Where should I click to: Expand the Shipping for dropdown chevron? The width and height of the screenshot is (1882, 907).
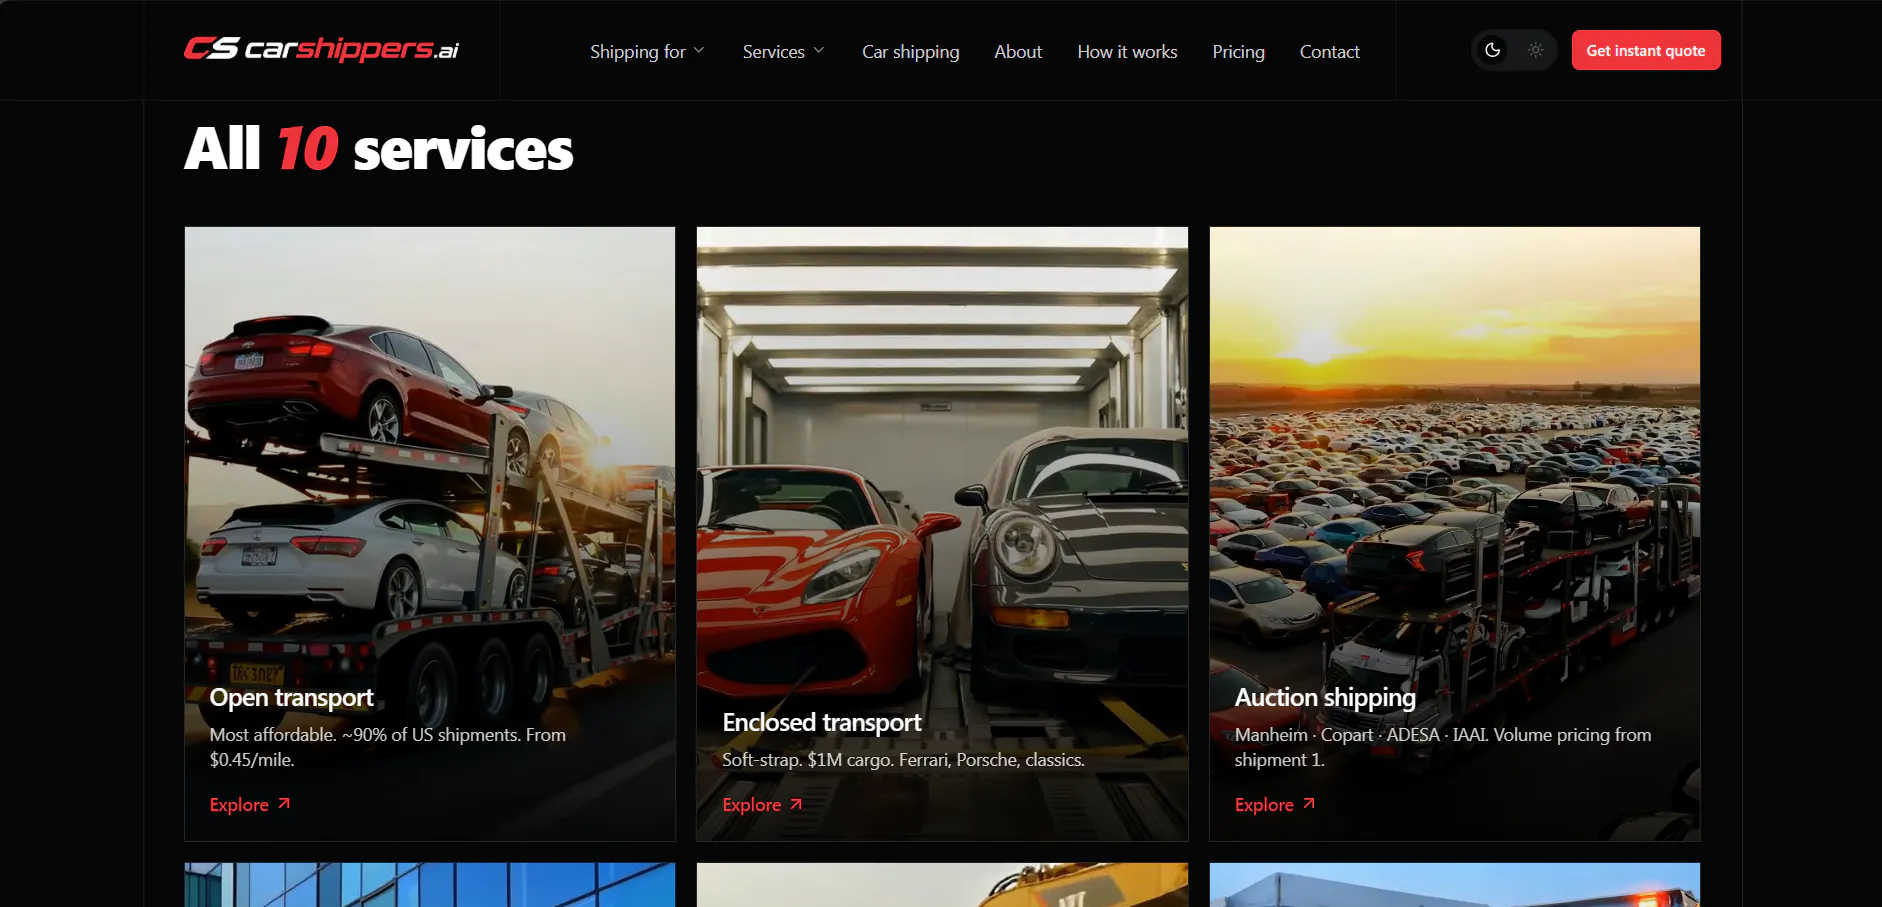[x=699, y=51]
